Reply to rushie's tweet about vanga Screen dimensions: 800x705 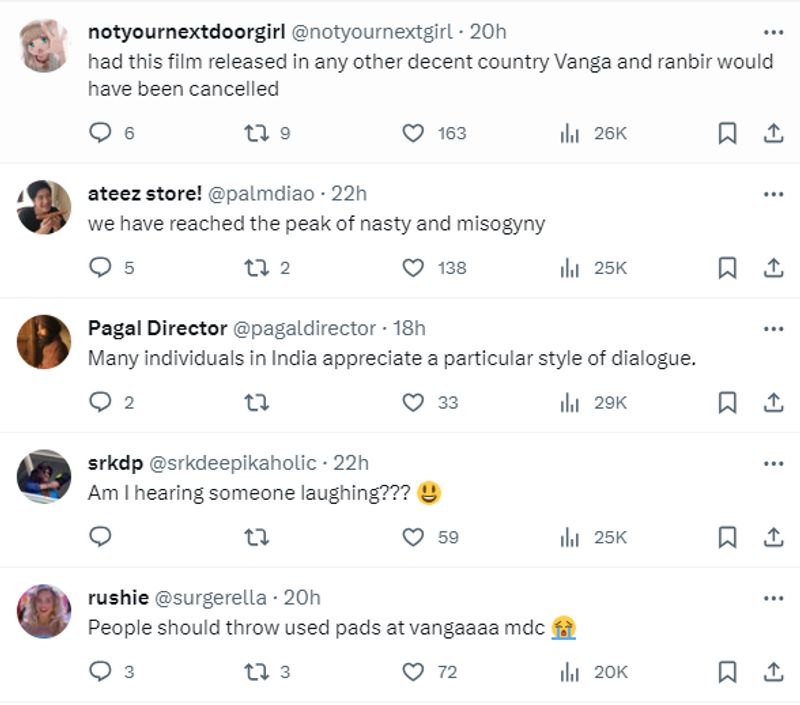(100, 672)
